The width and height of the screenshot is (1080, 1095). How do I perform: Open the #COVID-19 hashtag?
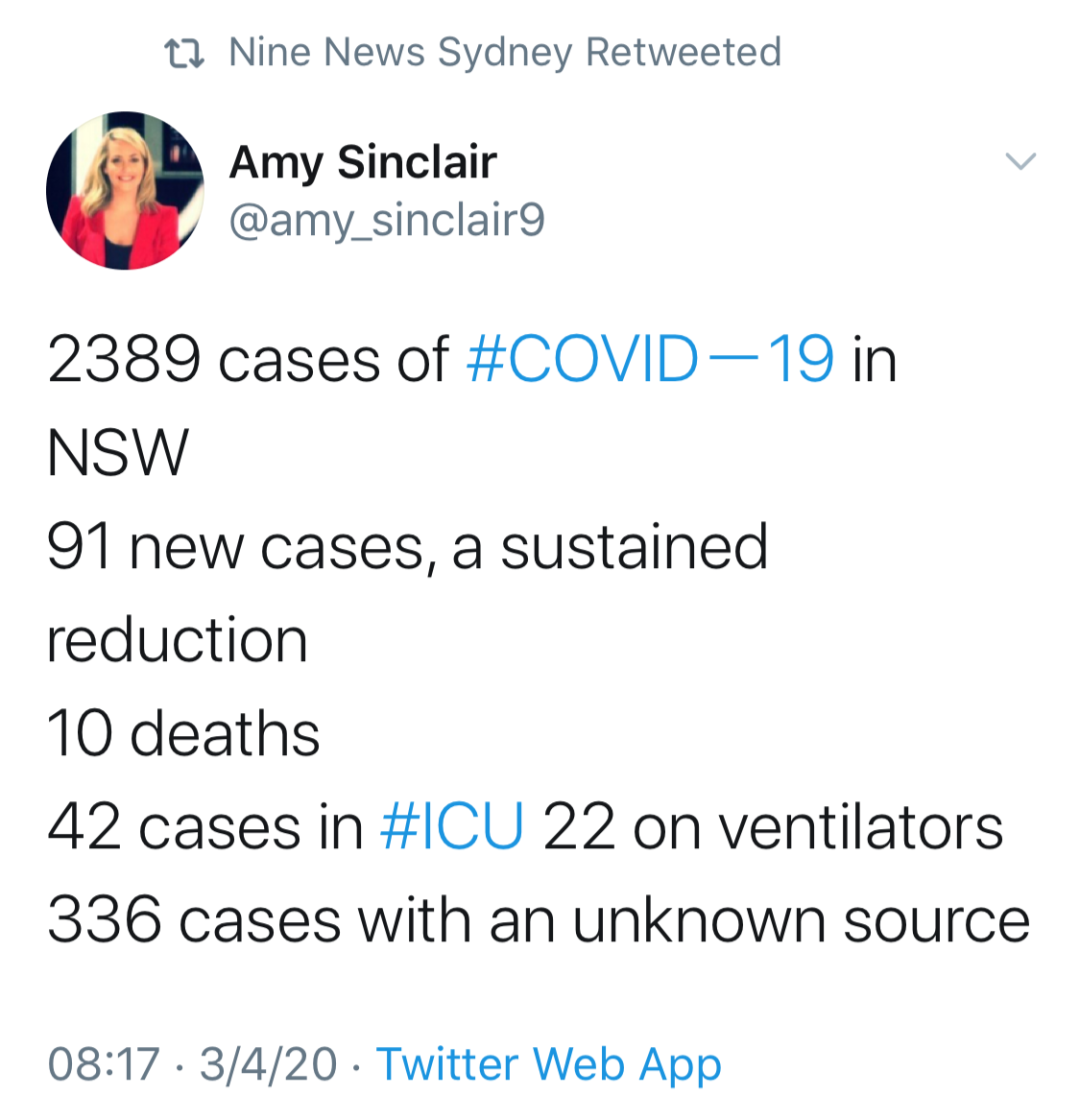click(650, 359)
